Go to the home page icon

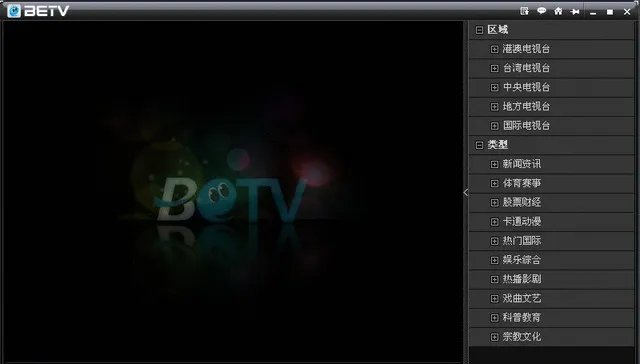click(x=558, y=11)
